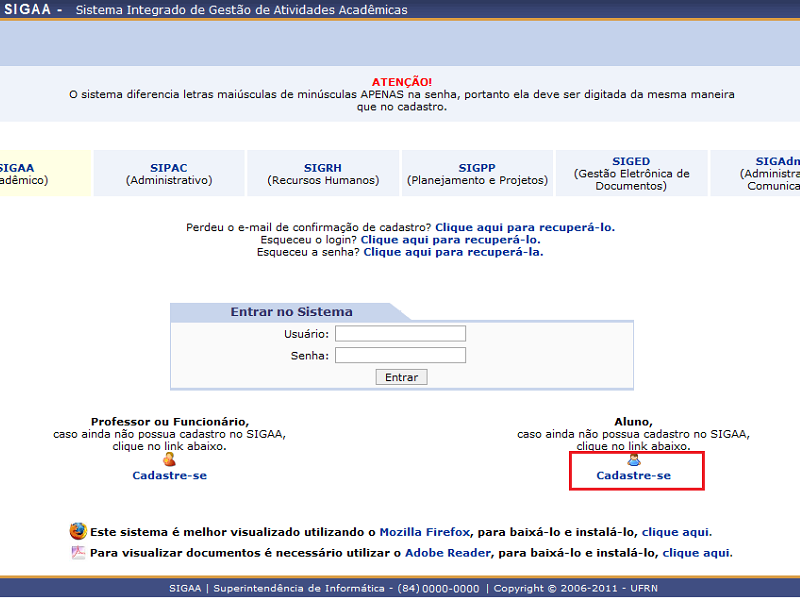Viewport: 800px width, 600px height.
Task: Recover lost registration confirmation e-mail link
Action: [524, 228]
